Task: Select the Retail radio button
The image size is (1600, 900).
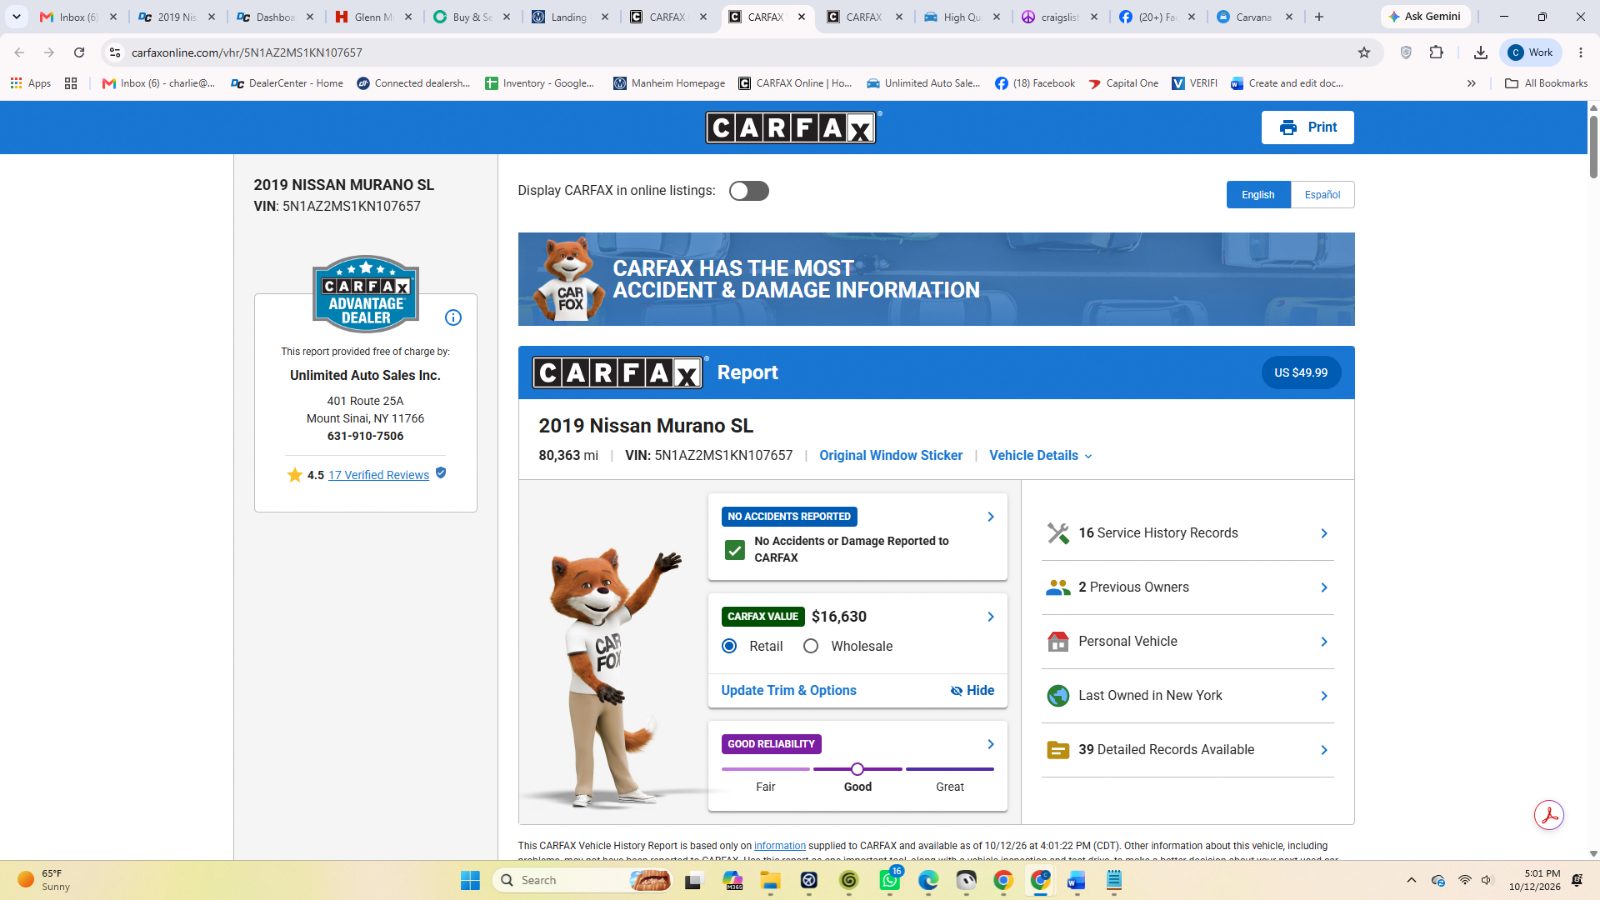Action: (730, 646)
